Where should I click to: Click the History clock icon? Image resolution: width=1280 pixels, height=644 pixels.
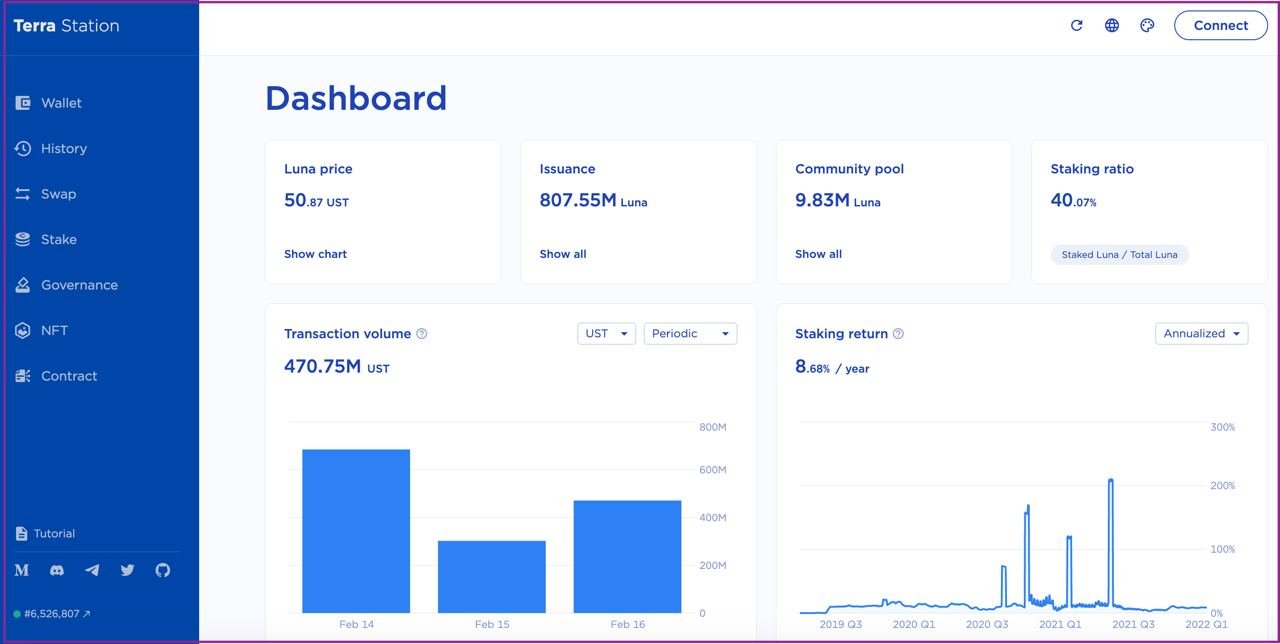[x=23, y=148]
